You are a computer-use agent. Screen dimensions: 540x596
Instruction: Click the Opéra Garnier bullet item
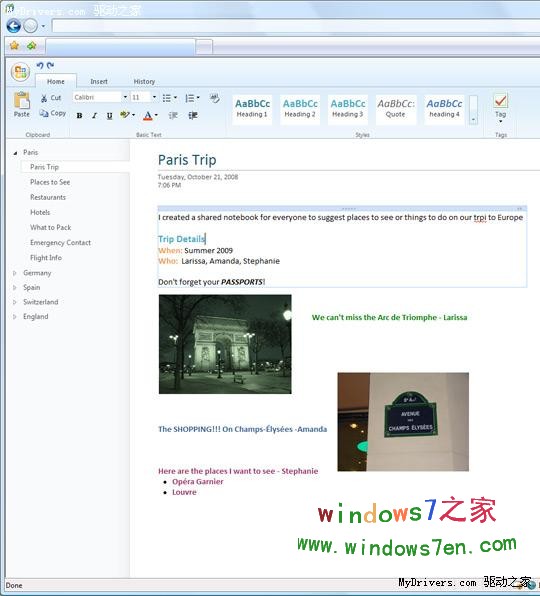[x=198, y=482]
